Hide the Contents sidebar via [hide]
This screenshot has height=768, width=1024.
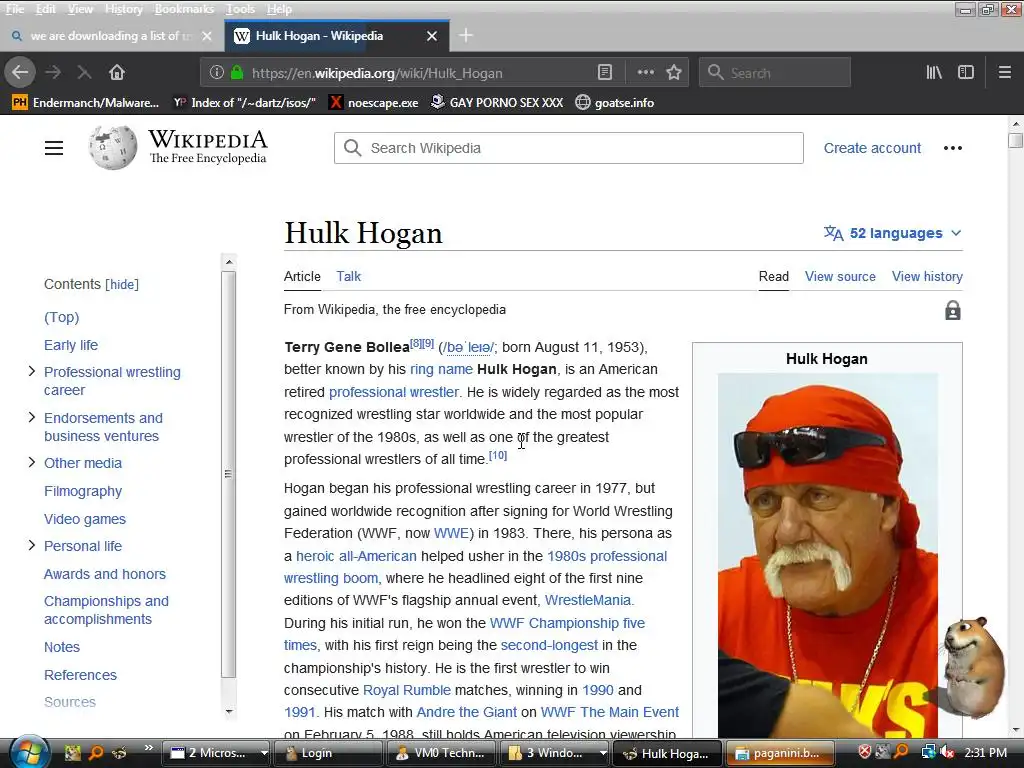122,284
